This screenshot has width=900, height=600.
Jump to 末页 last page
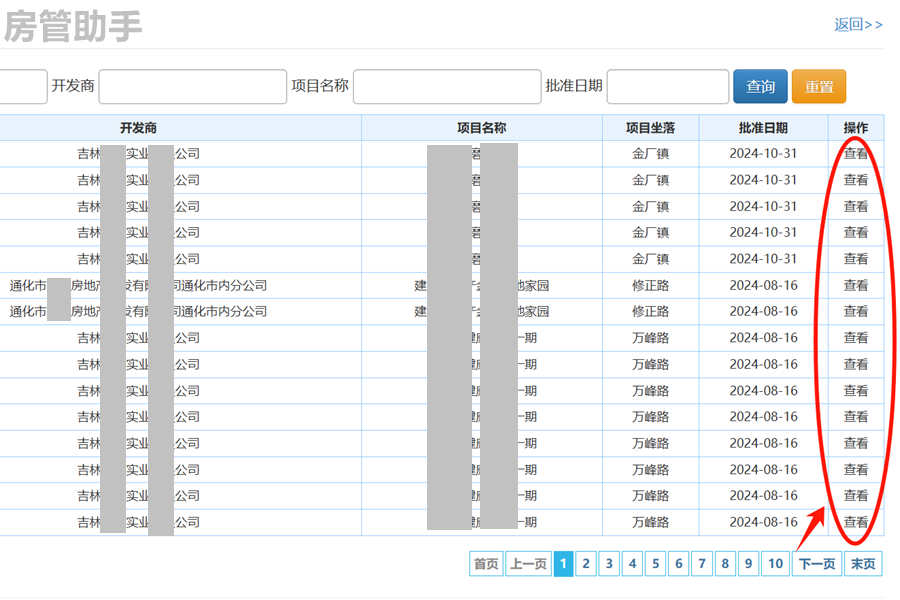click(863, 564)
